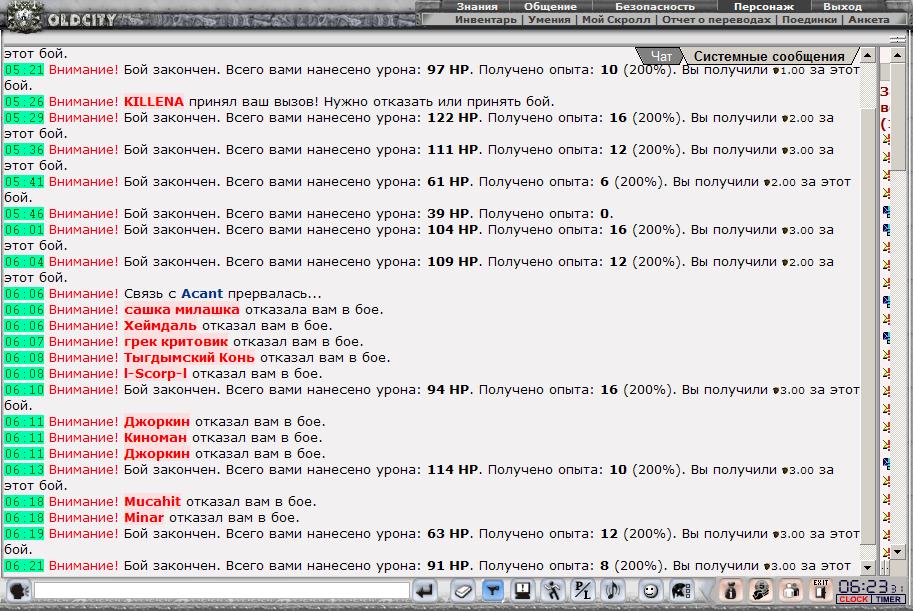Click player name сашка милашка
The height and width of the screenshot is (612, 913).
click(182, 309)
